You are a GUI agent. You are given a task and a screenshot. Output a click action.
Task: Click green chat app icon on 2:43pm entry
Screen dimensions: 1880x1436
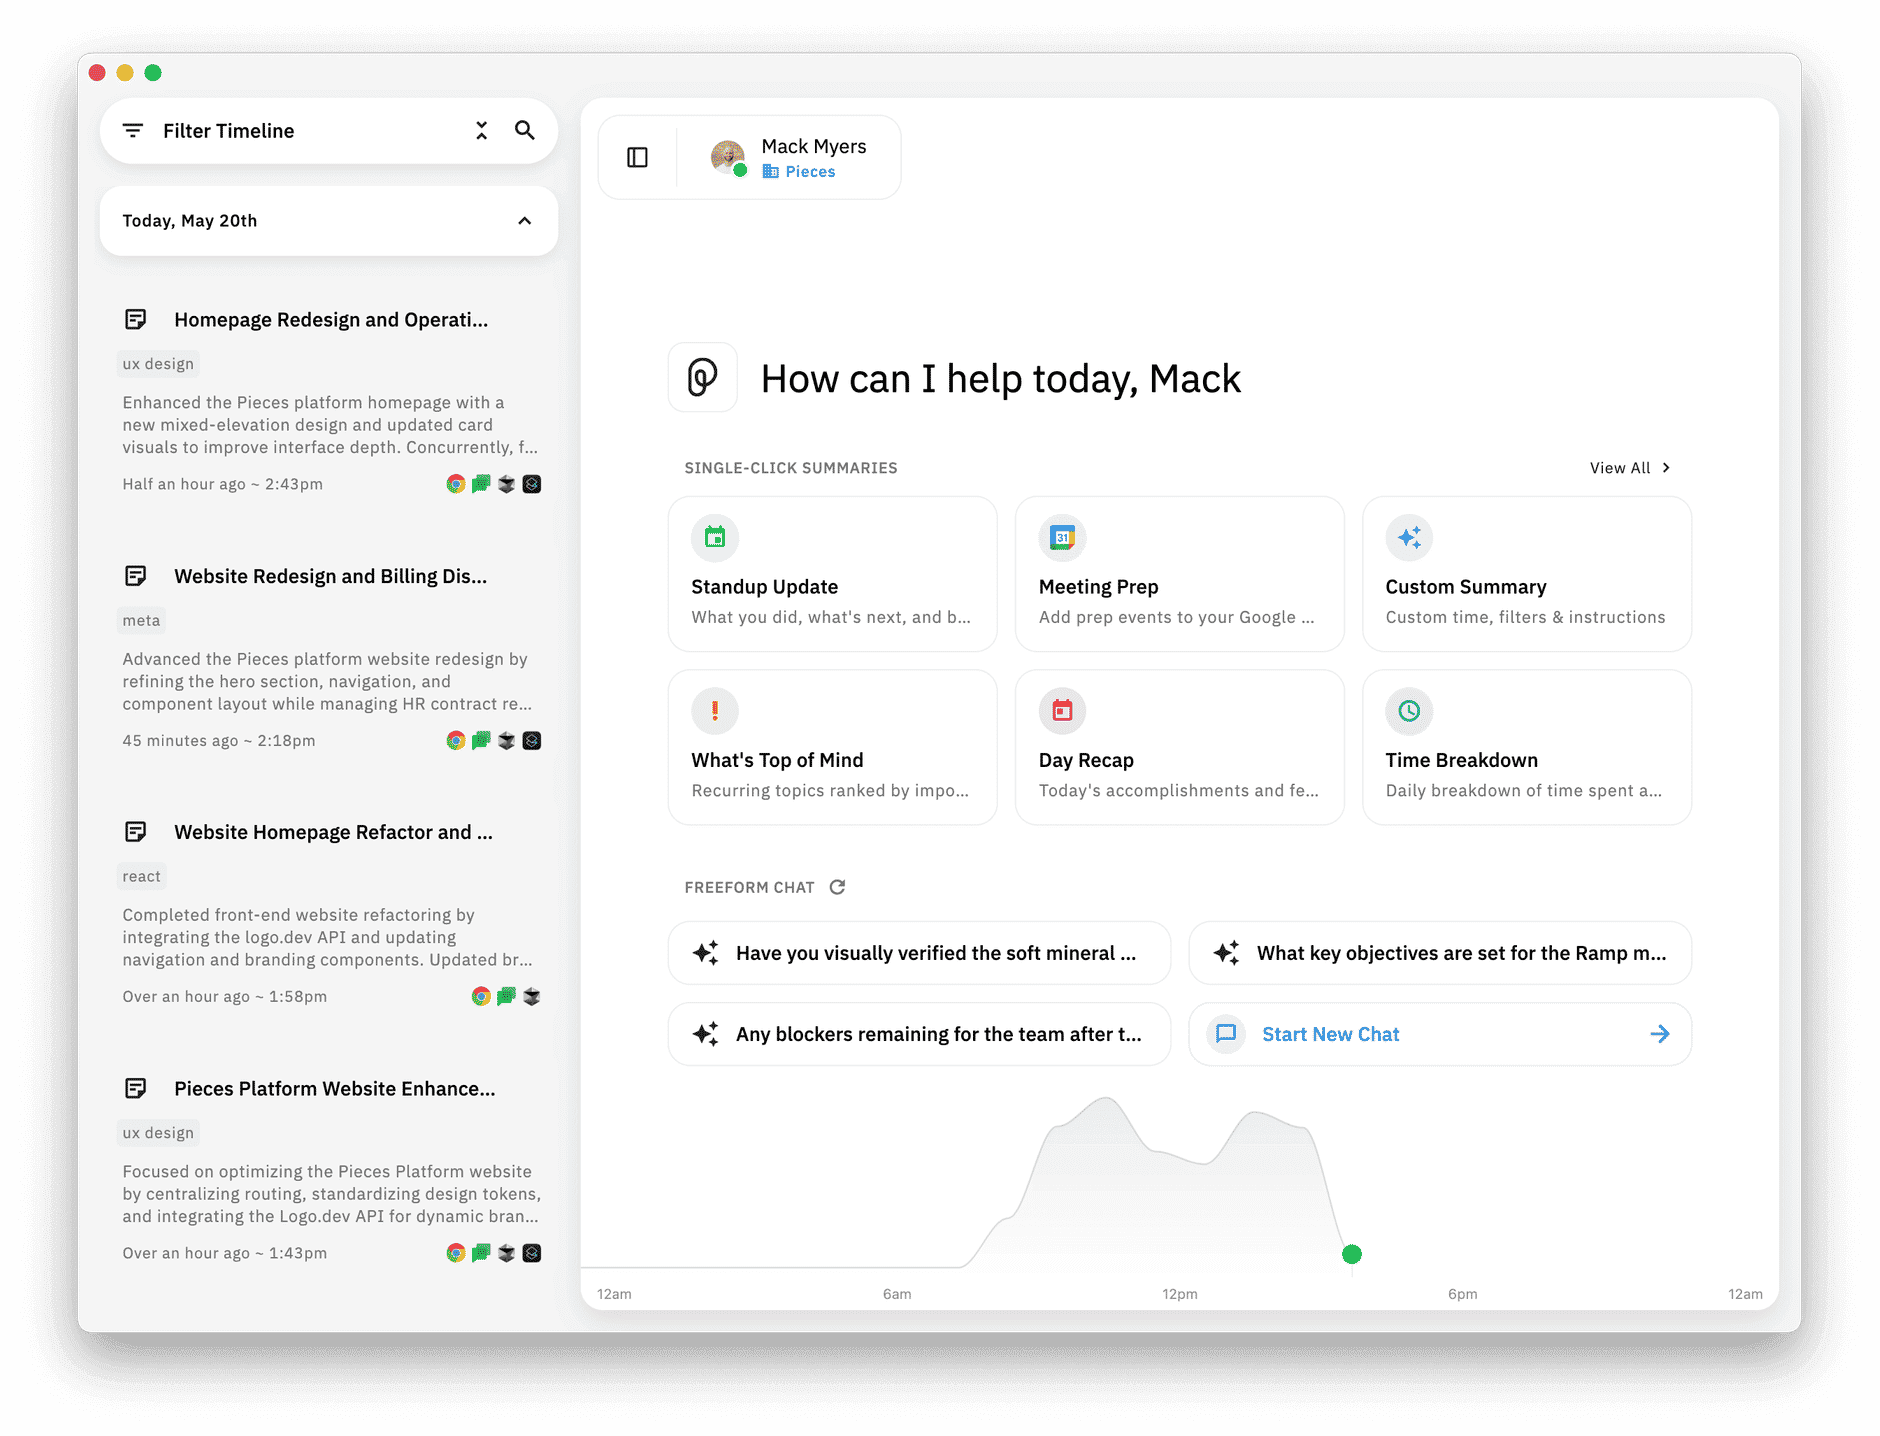(481, 484)
